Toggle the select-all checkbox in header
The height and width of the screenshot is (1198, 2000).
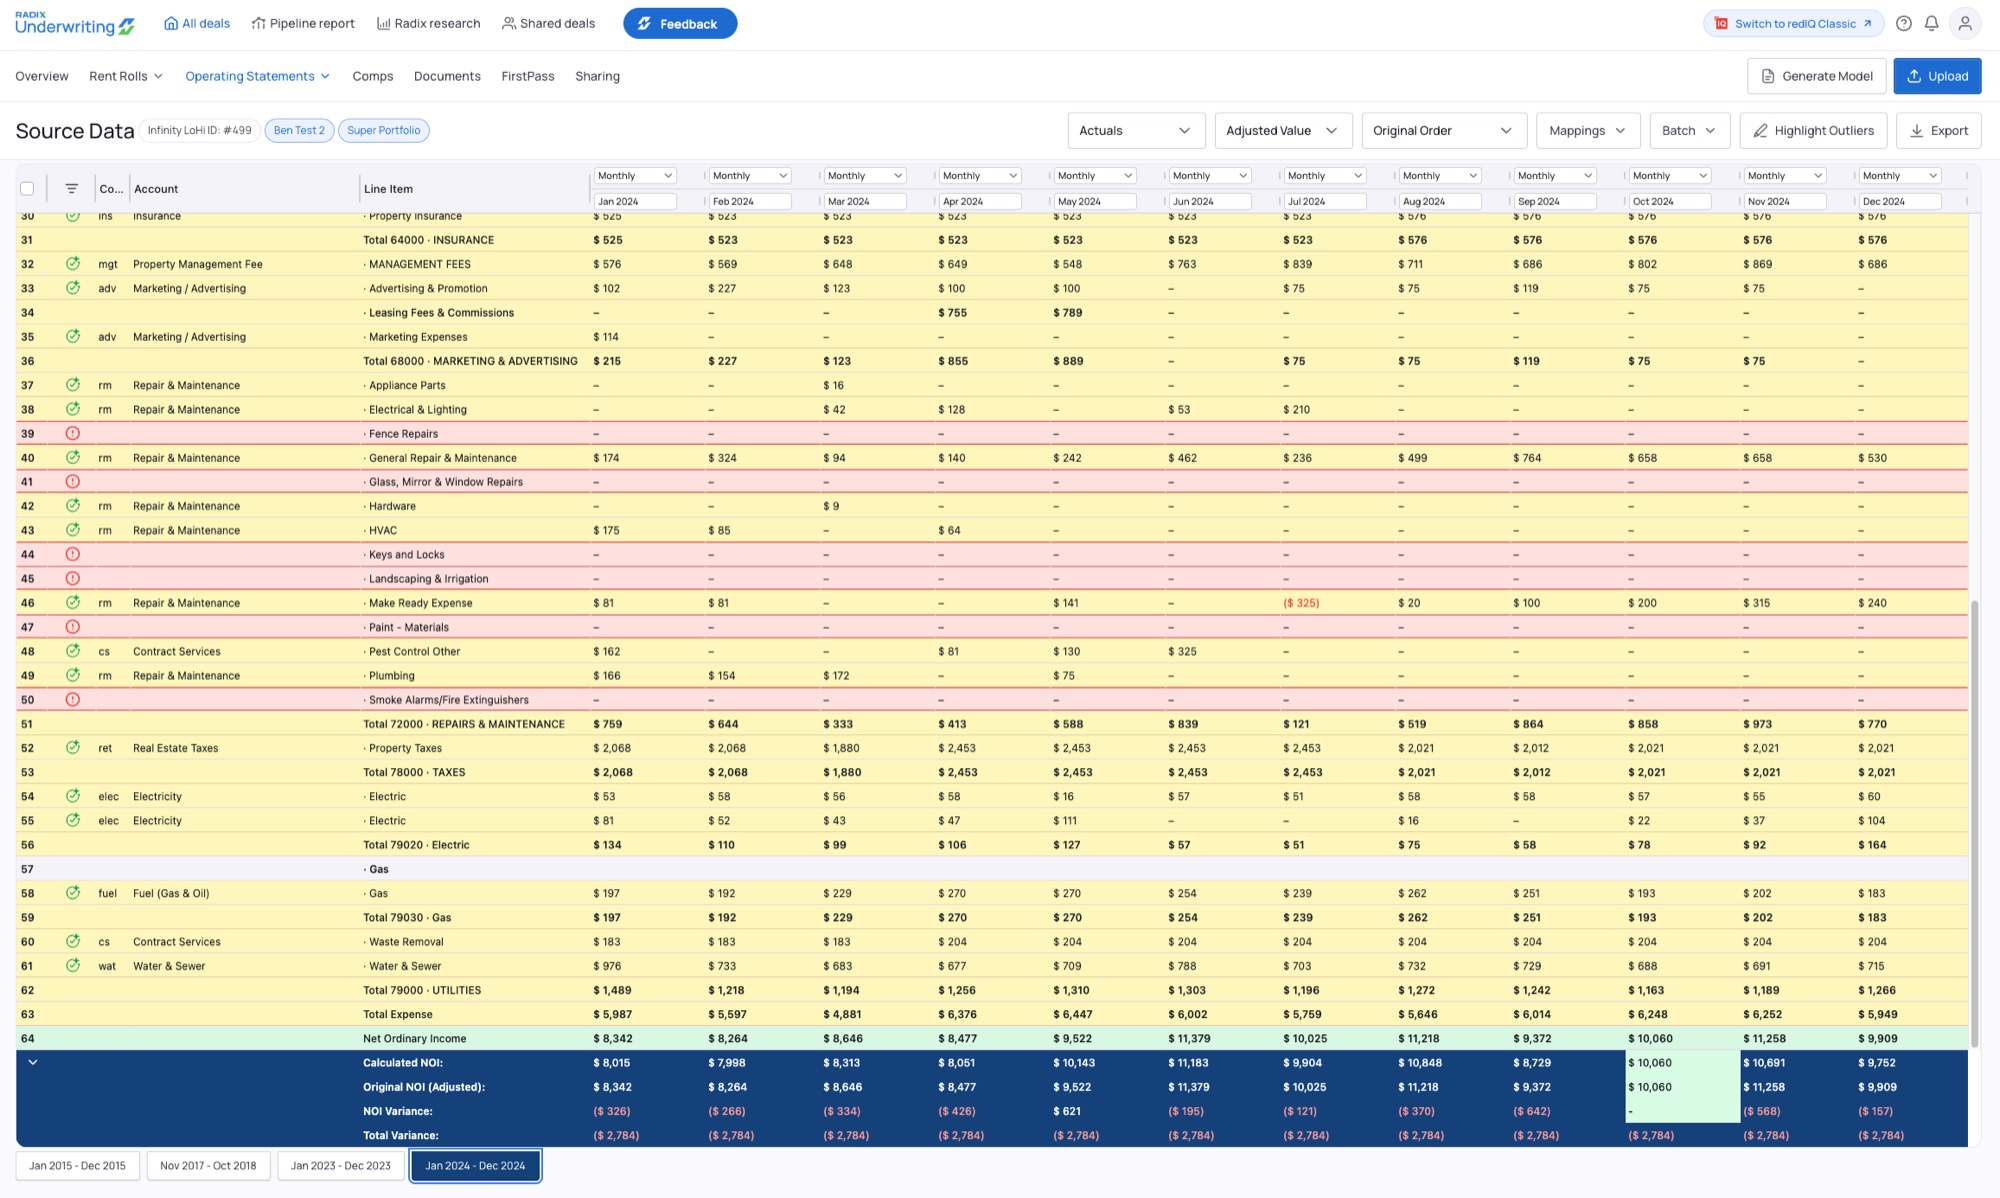pos(27,188)
